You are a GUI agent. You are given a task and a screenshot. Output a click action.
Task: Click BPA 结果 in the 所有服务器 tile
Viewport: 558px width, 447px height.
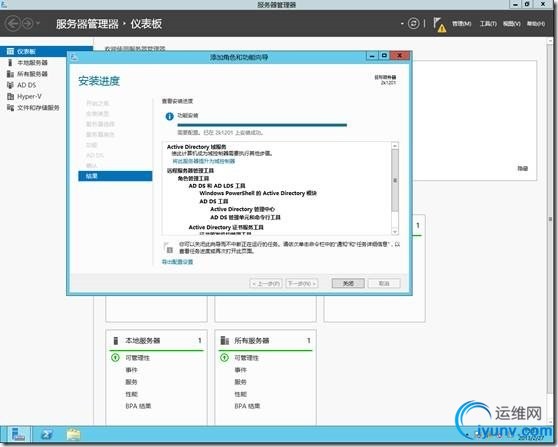pyautogui.click(x=247, y=406)
